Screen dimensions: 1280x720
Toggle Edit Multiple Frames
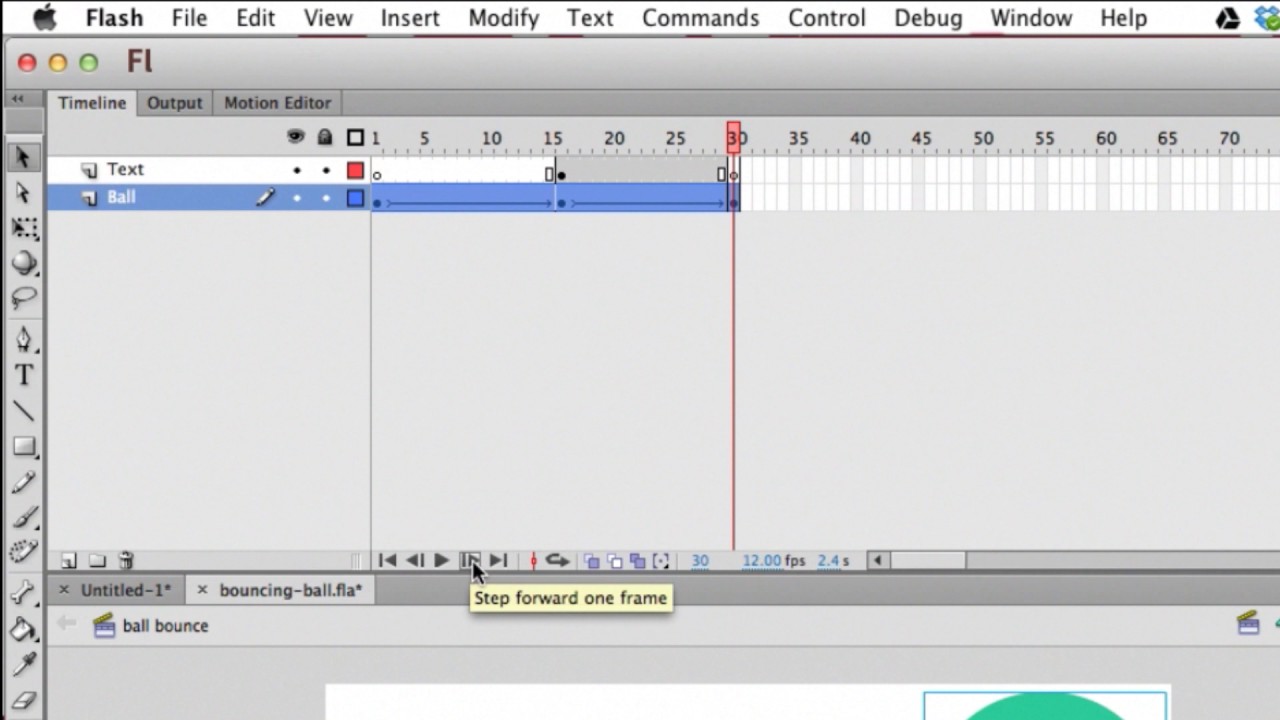tap(637, 561)
